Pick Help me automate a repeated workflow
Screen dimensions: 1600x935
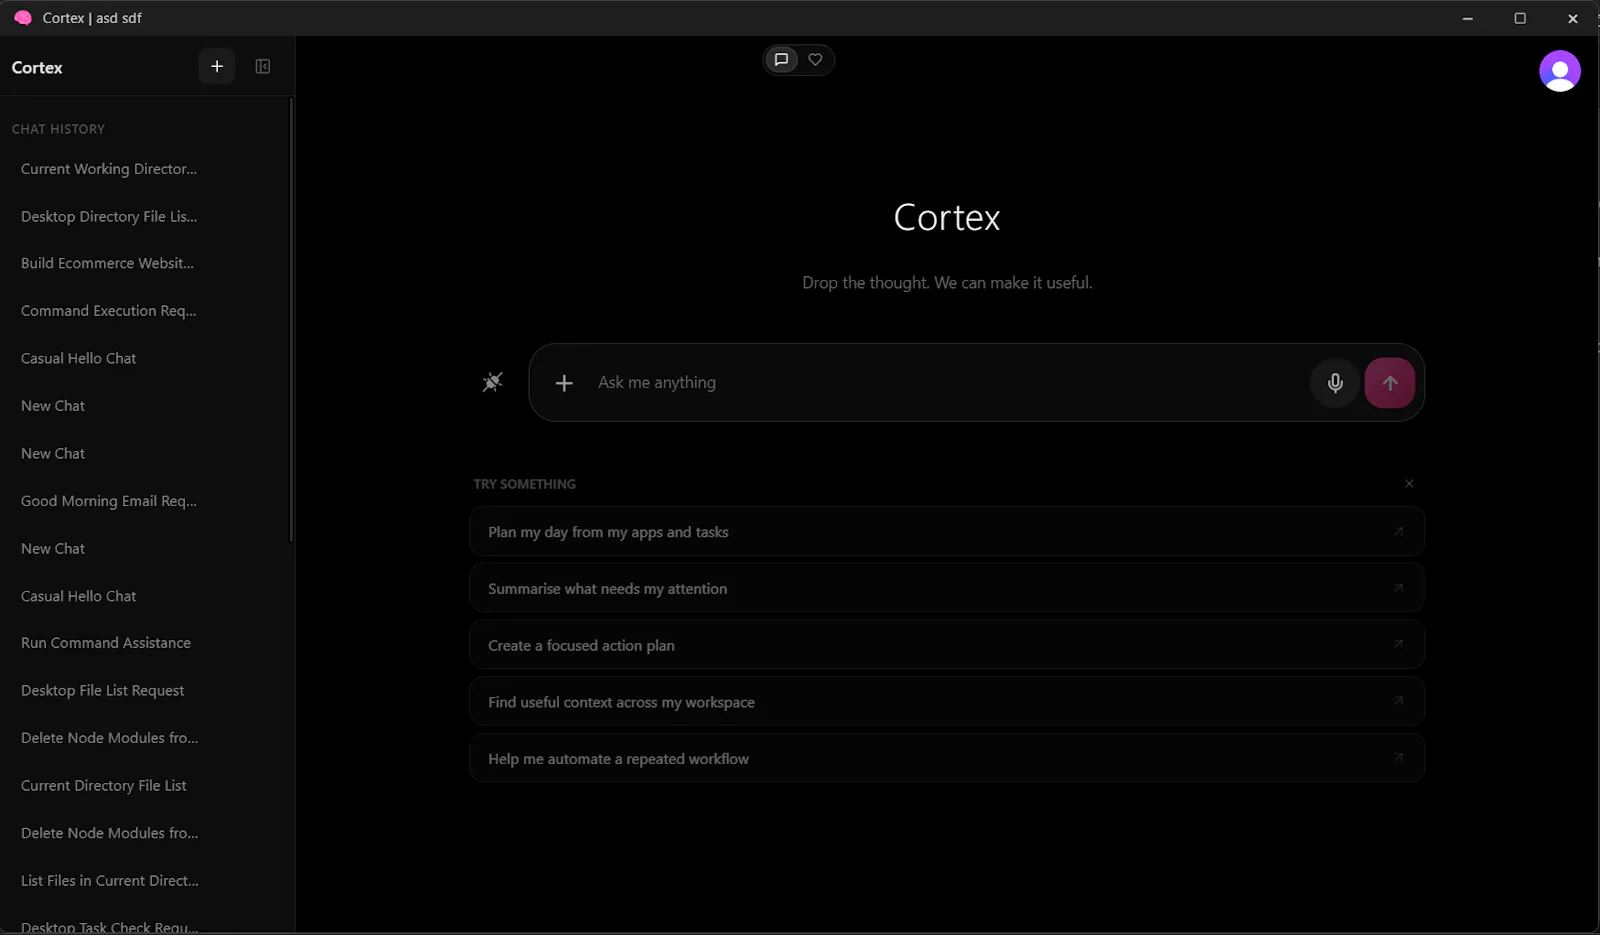click(x=946, y=759)
